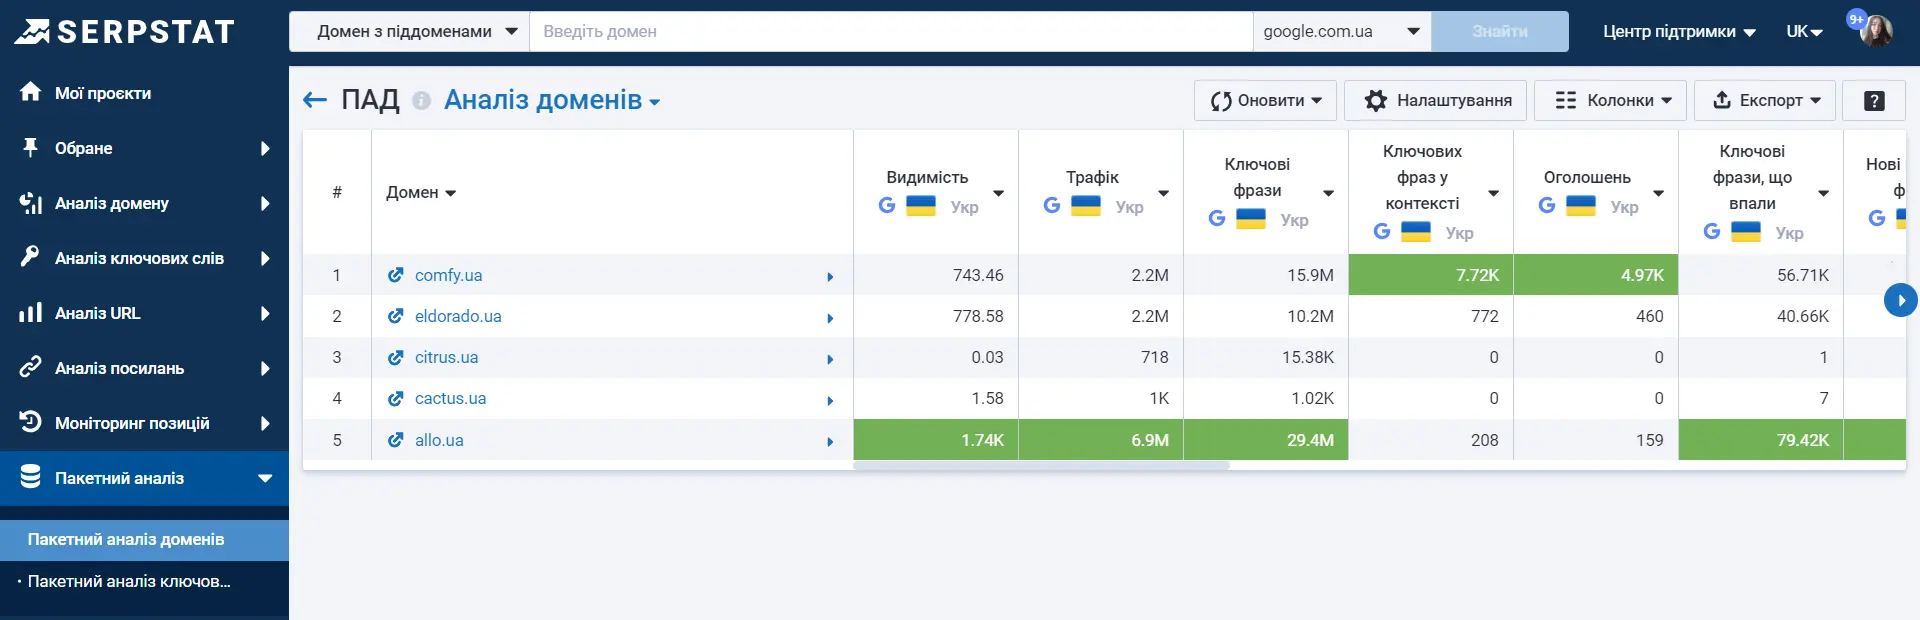Screen dimensions: 1920x620
Task: Open Ключові фрази, що впали dropdown
Action: pos(1823,193)
